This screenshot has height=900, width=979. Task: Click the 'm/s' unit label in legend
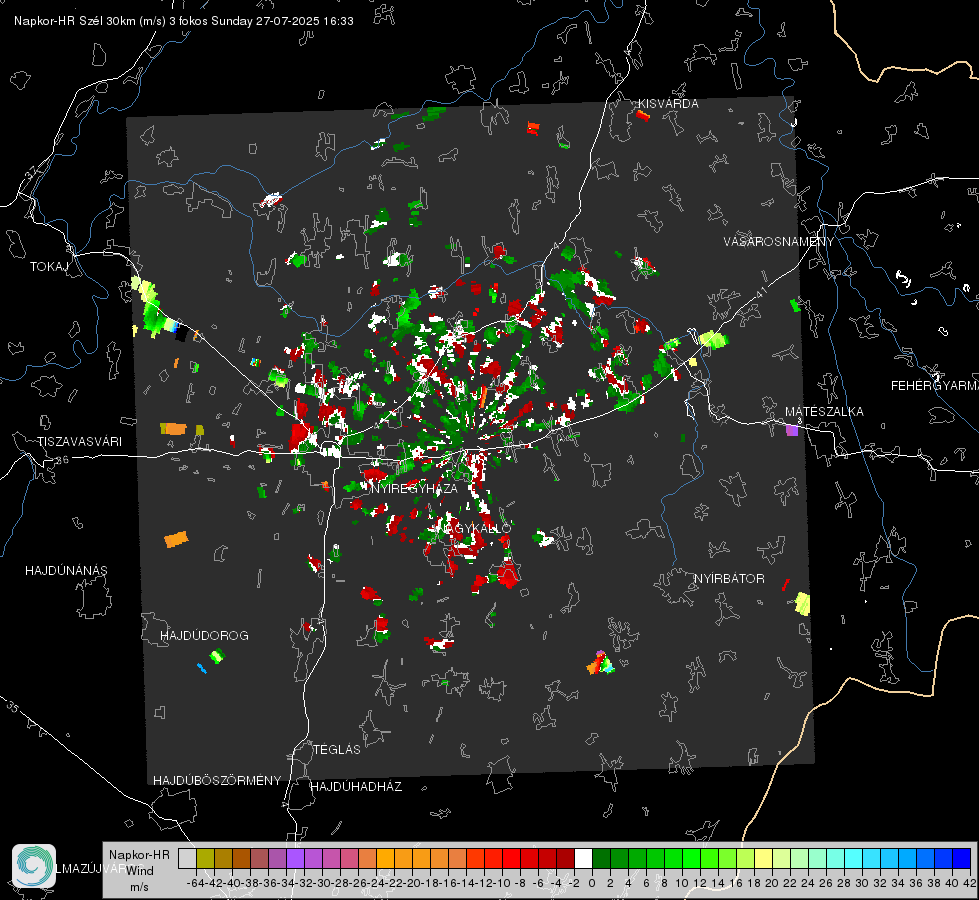click(x=139, y=887)
